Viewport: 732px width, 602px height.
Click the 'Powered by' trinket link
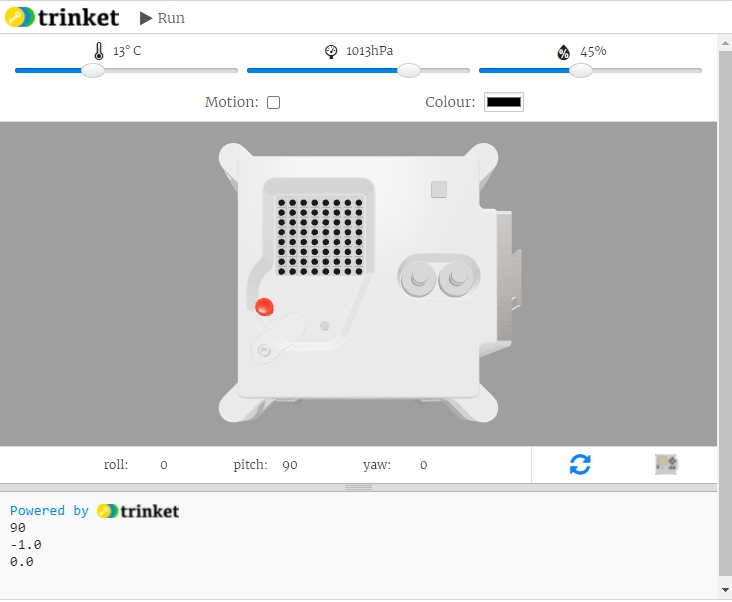click(49, 511)
